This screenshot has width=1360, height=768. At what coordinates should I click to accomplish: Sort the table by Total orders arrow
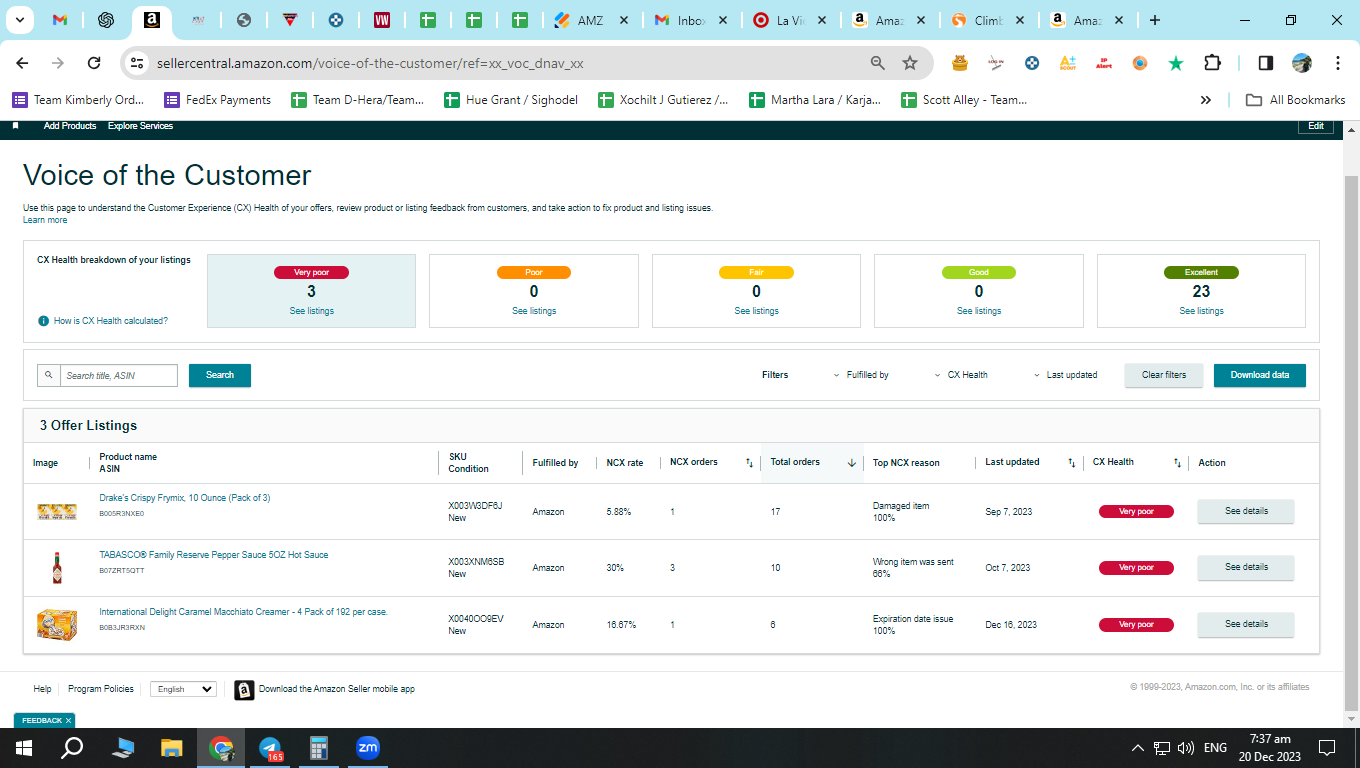coord(852,463)
